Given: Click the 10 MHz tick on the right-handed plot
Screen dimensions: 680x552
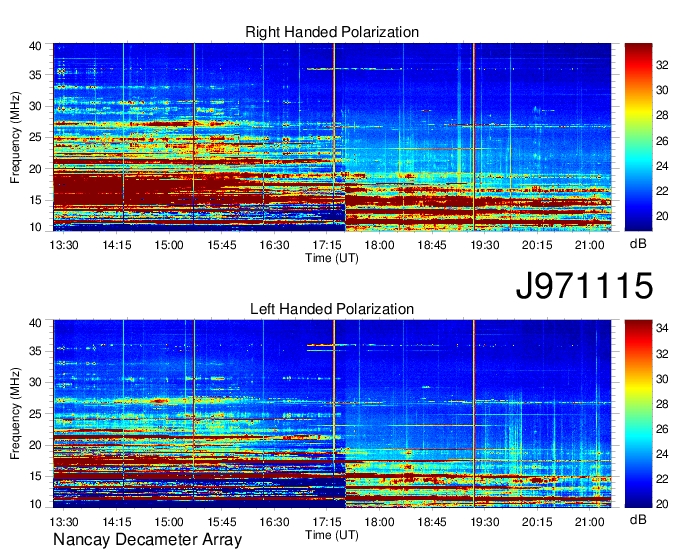Looking at the screenshot, I should (35, 227).
